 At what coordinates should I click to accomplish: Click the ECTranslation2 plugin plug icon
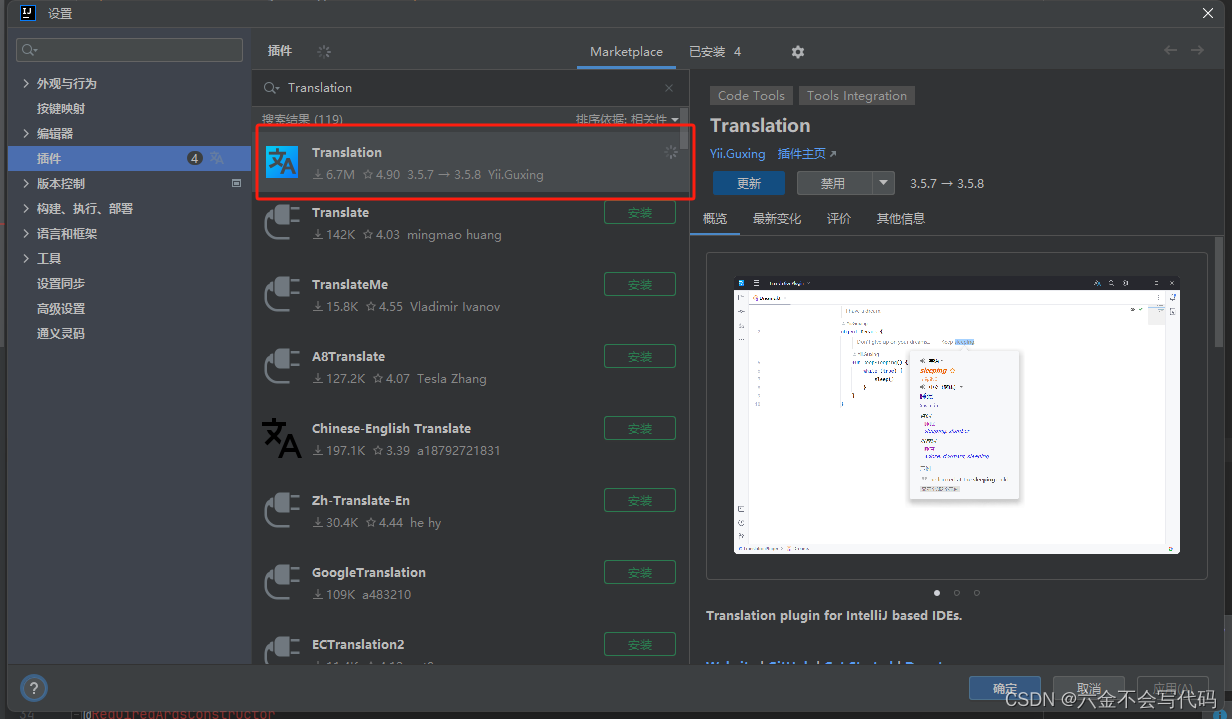(282, 649)
